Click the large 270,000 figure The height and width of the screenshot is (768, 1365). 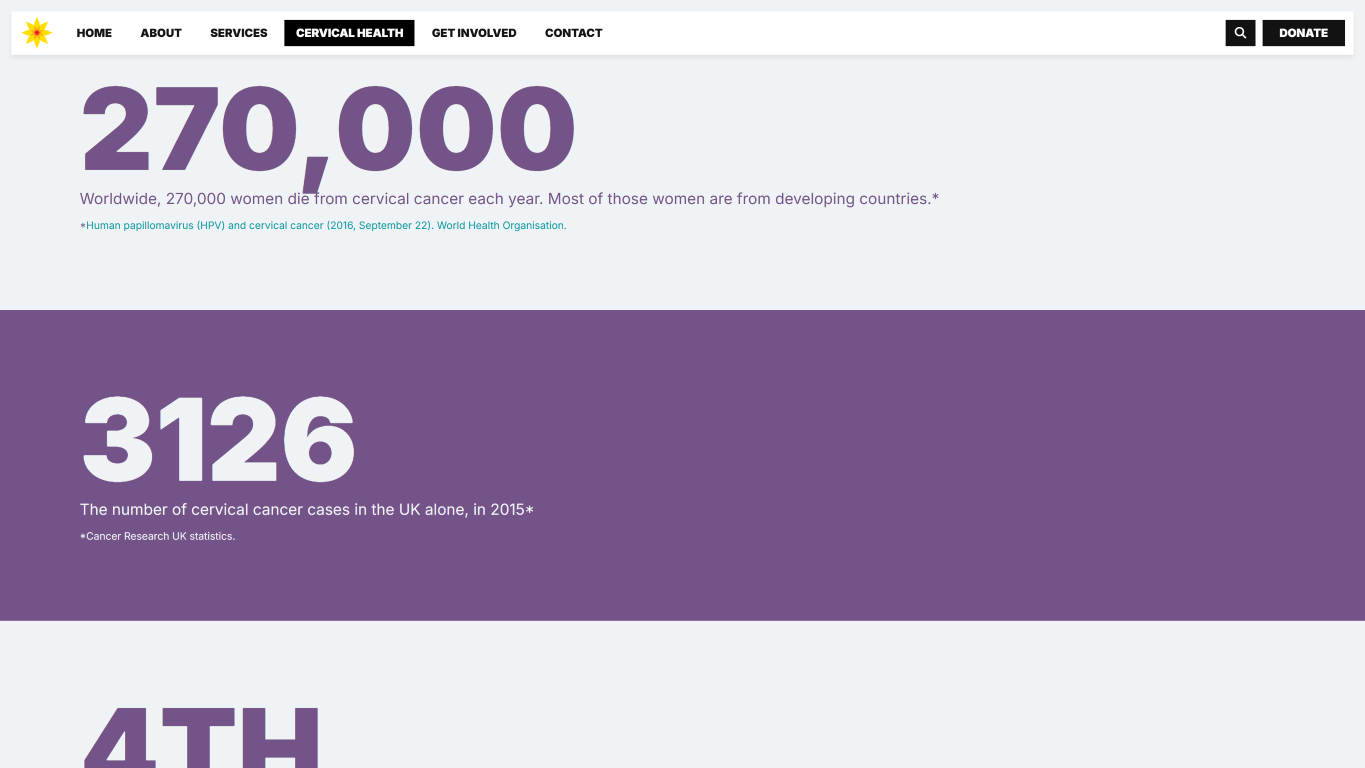(x=327, y=131)
